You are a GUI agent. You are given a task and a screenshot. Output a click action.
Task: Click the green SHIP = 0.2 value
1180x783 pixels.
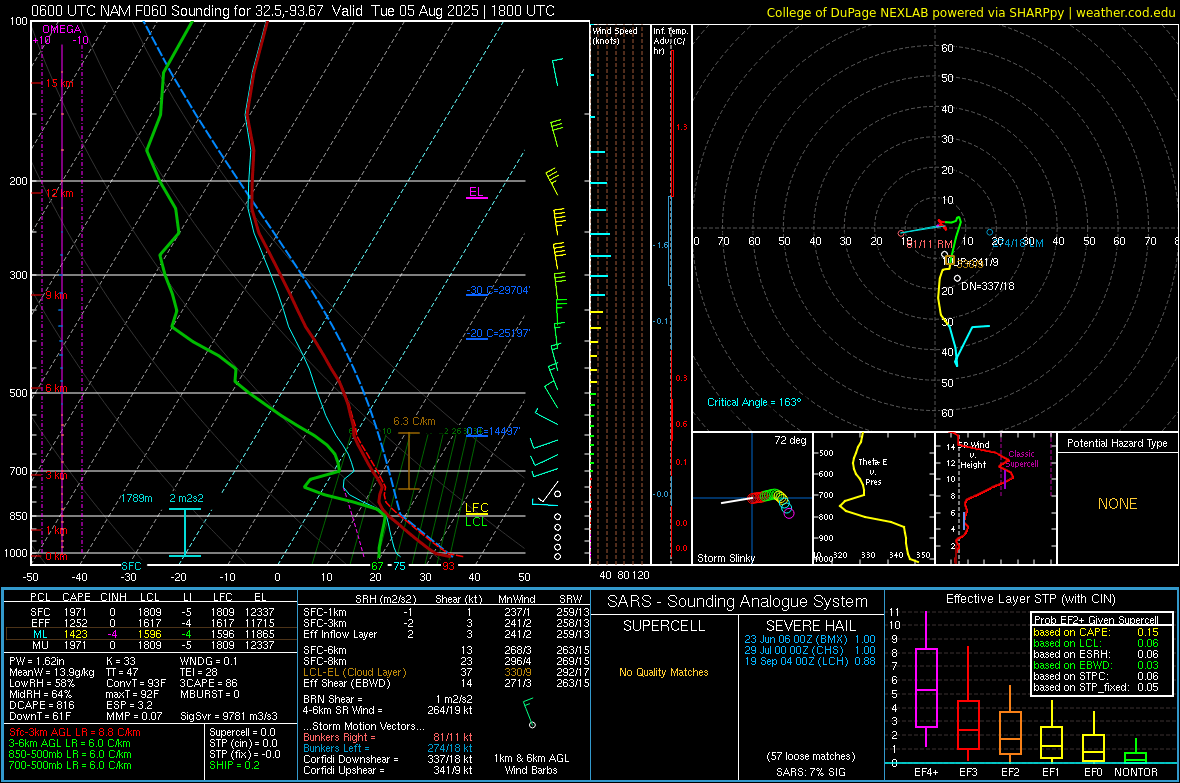click(x=234, y=765)
